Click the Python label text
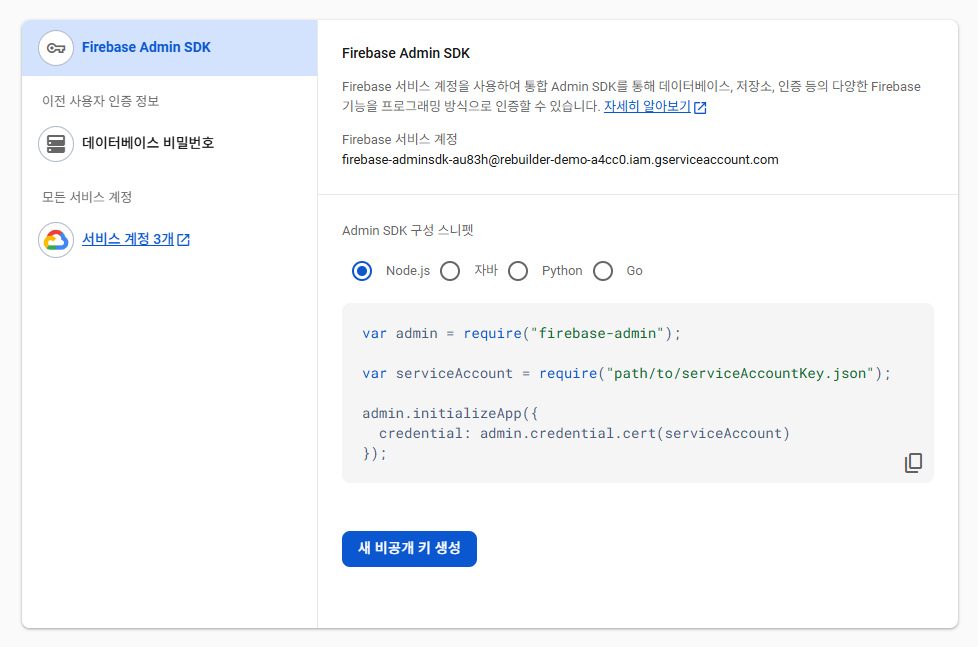Viewport: 978px width, 647px height. pyautogui.click(x=562, y=271)
